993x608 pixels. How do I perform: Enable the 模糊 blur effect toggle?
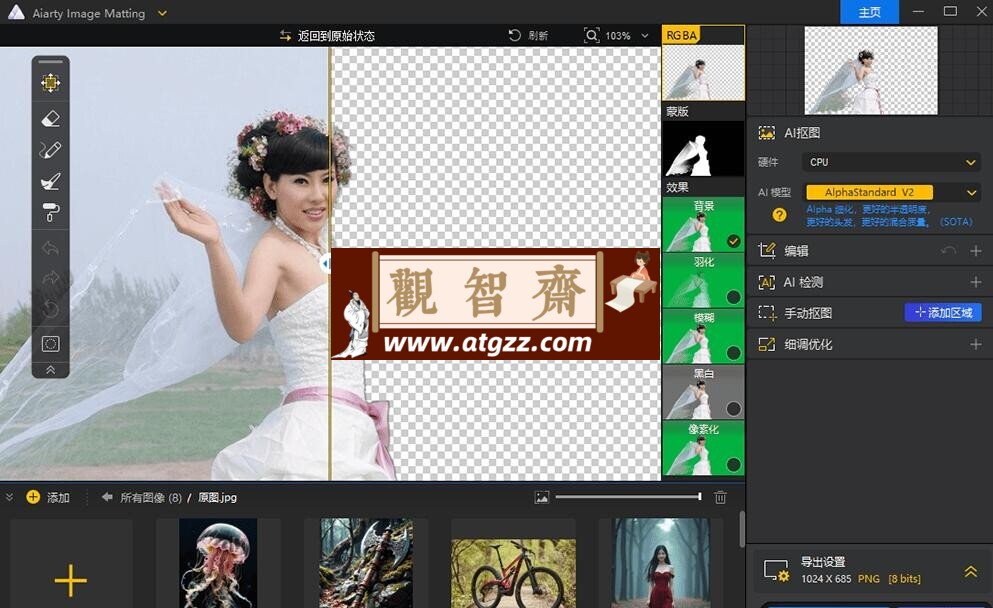733,353
